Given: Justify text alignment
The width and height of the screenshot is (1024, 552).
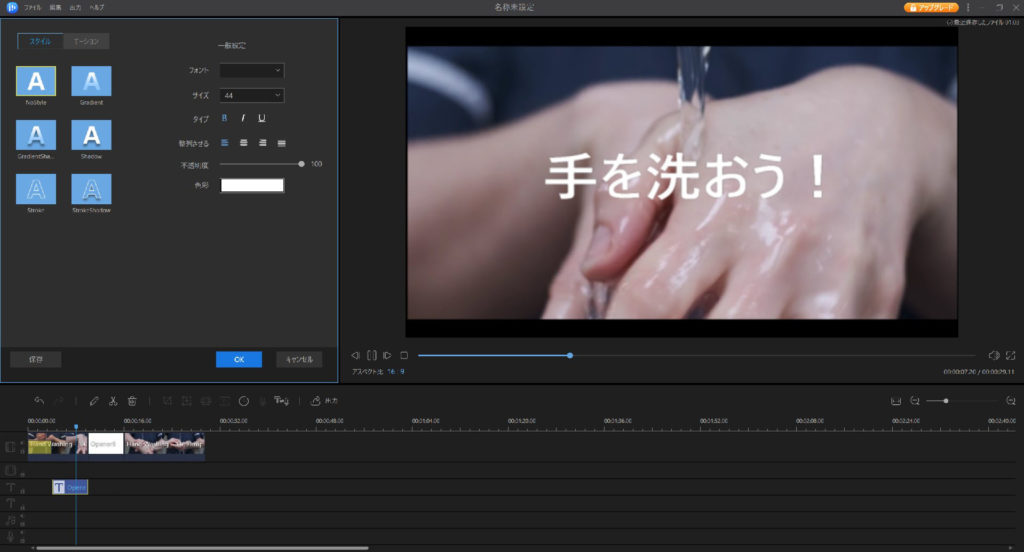Looking at the screenshot, I should point(281,142).
